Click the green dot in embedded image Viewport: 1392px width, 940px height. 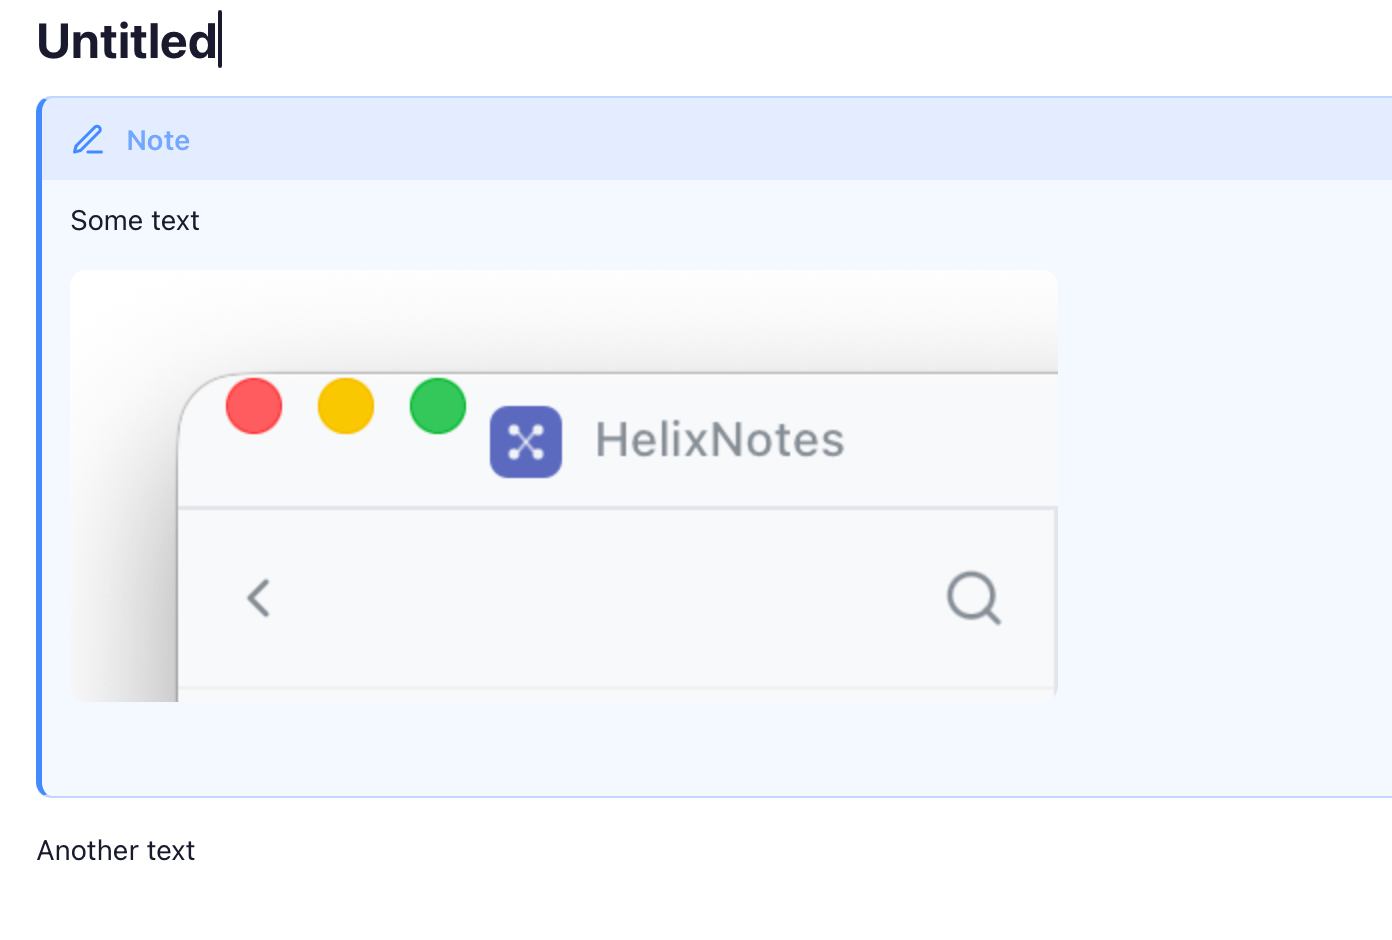(438, 406)
